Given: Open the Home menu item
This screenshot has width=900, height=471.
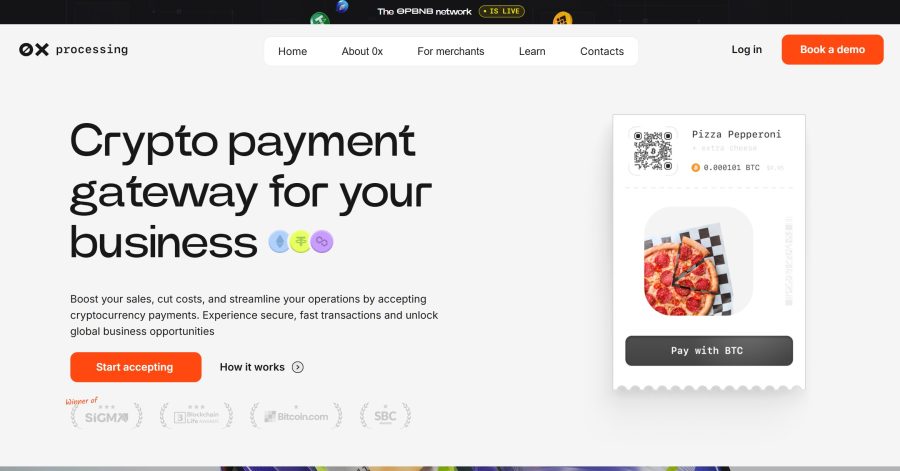Looking at the screenshot, I should pyautogui.click(x=293, y=51).
